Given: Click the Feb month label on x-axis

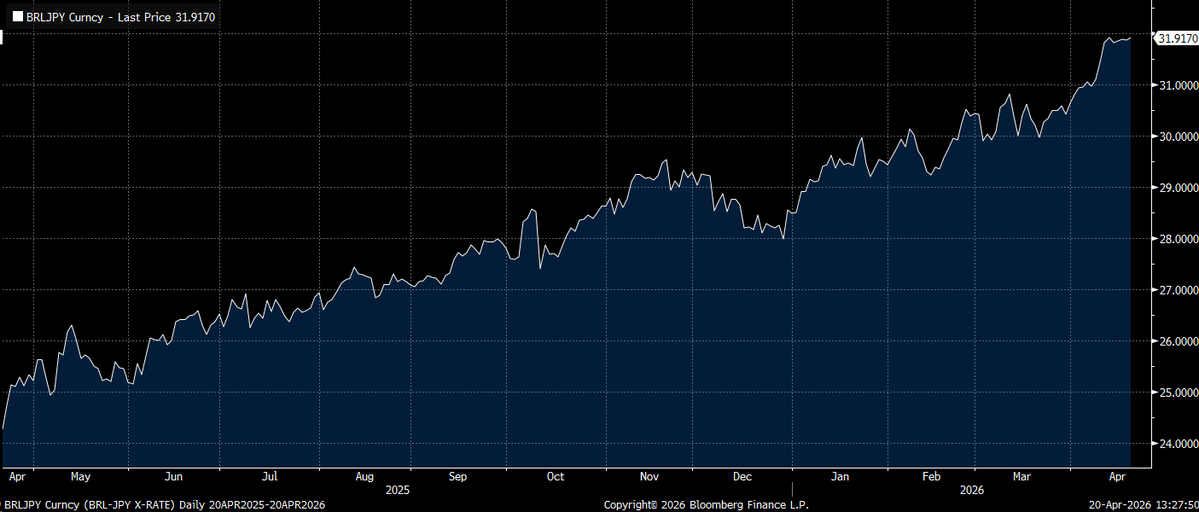Looking at the screenshot, I should coord(931,477).
